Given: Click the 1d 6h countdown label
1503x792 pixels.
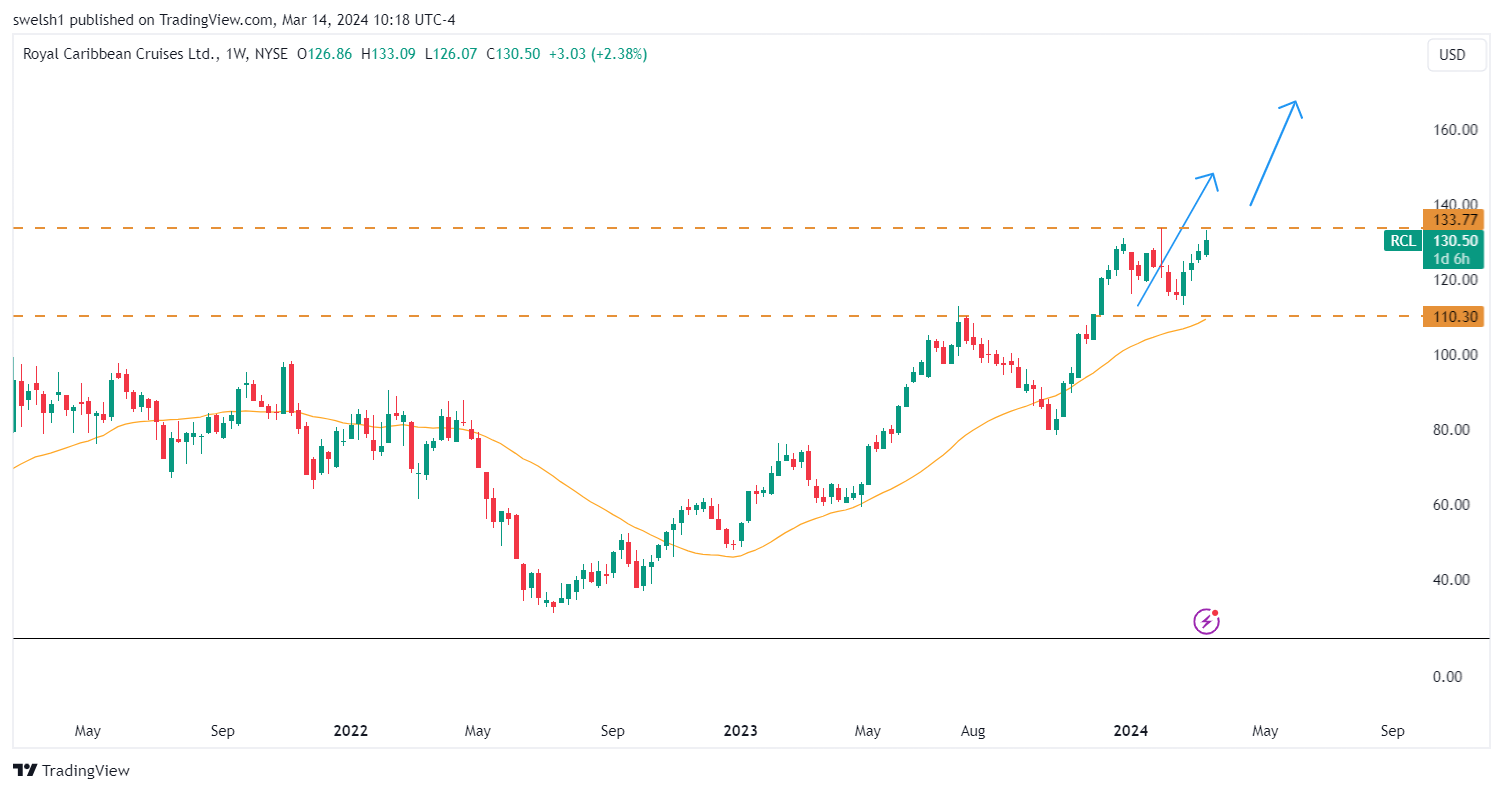Looking at the screenshot, I should tap(1454, 259).
